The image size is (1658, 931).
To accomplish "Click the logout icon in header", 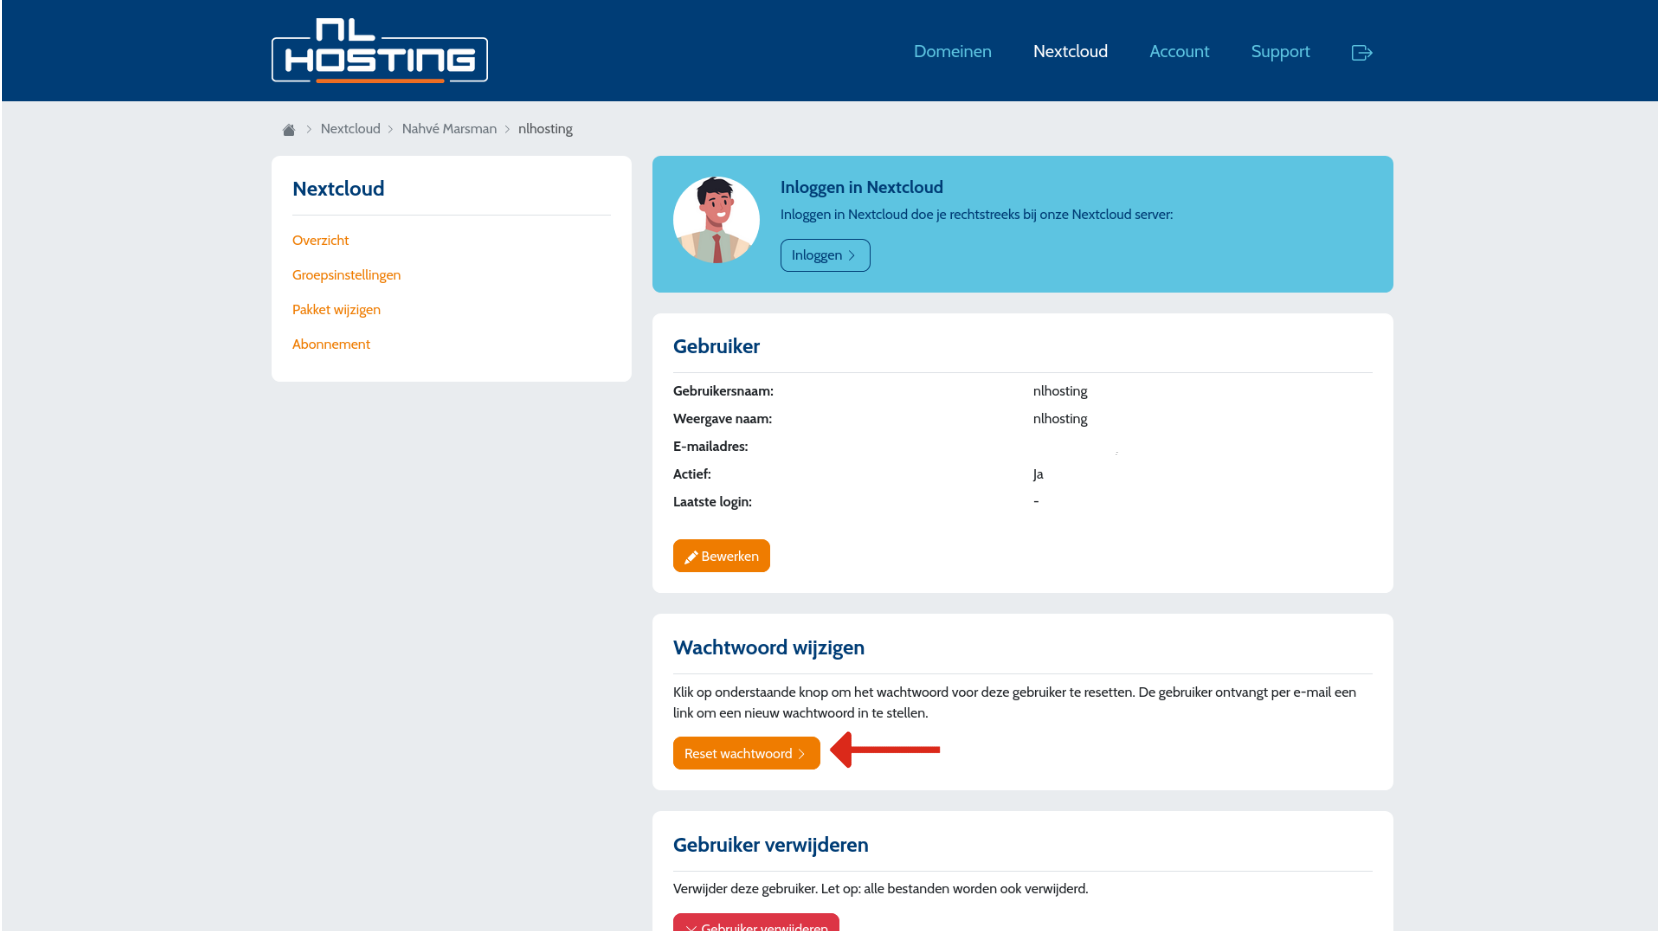I will point(1361,52).
